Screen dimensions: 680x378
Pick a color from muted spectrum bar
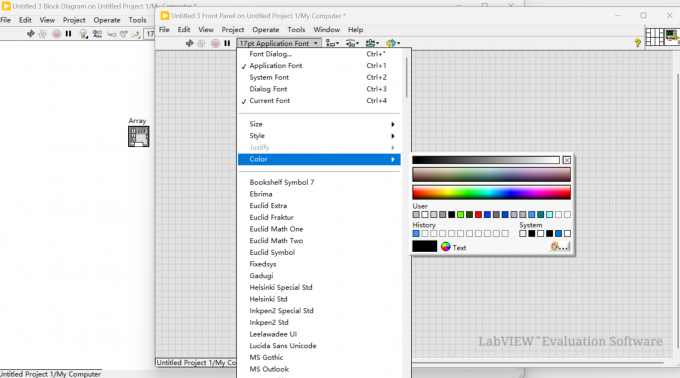[491, 174]
